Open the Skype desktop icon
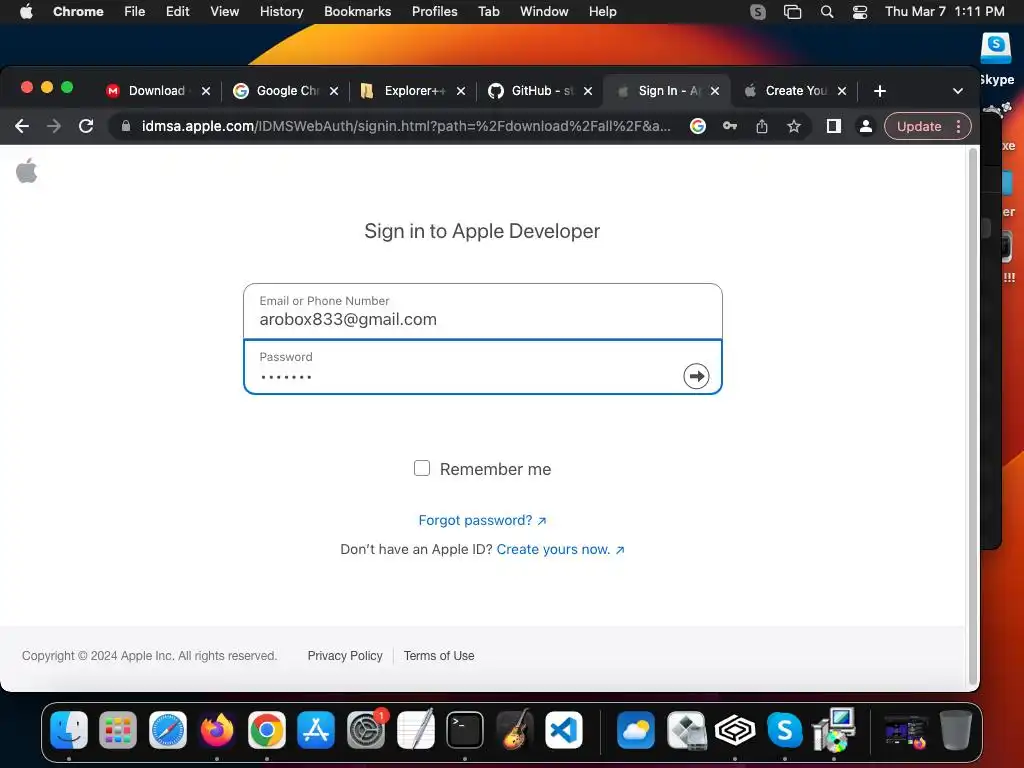 pos(996,59)
